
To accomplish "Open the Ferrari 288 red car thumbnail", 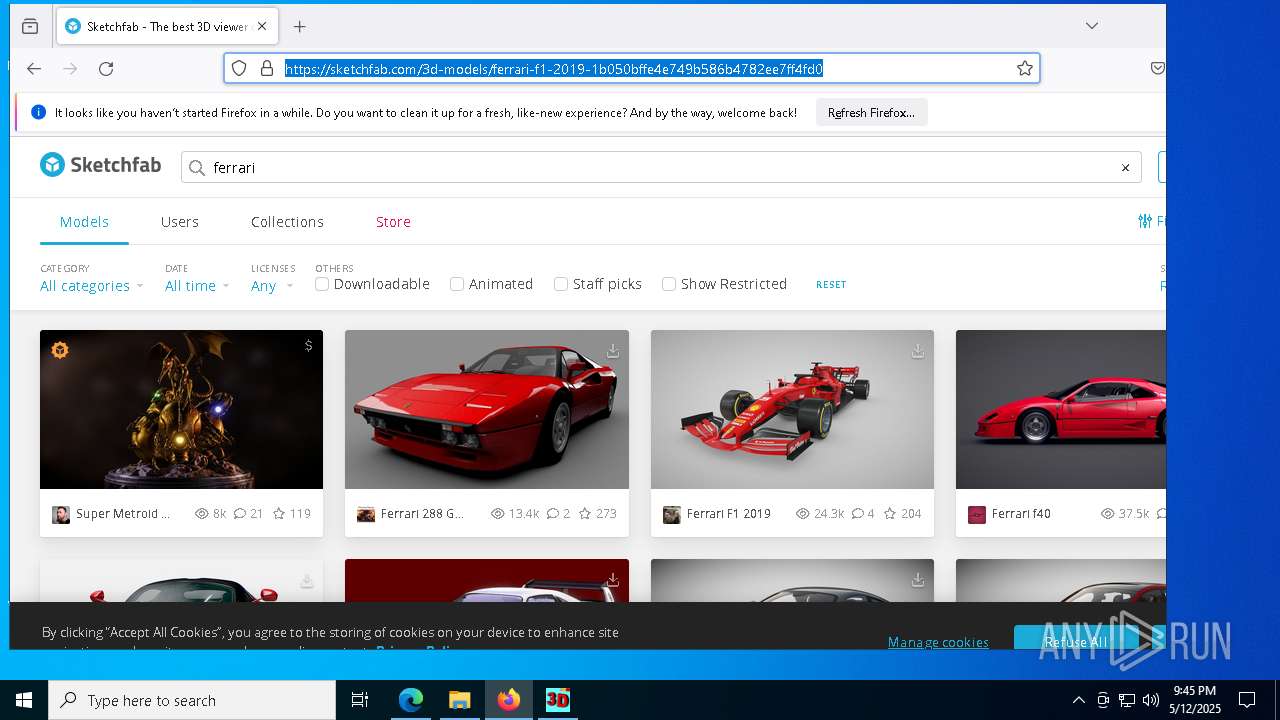I will (487, 409).
